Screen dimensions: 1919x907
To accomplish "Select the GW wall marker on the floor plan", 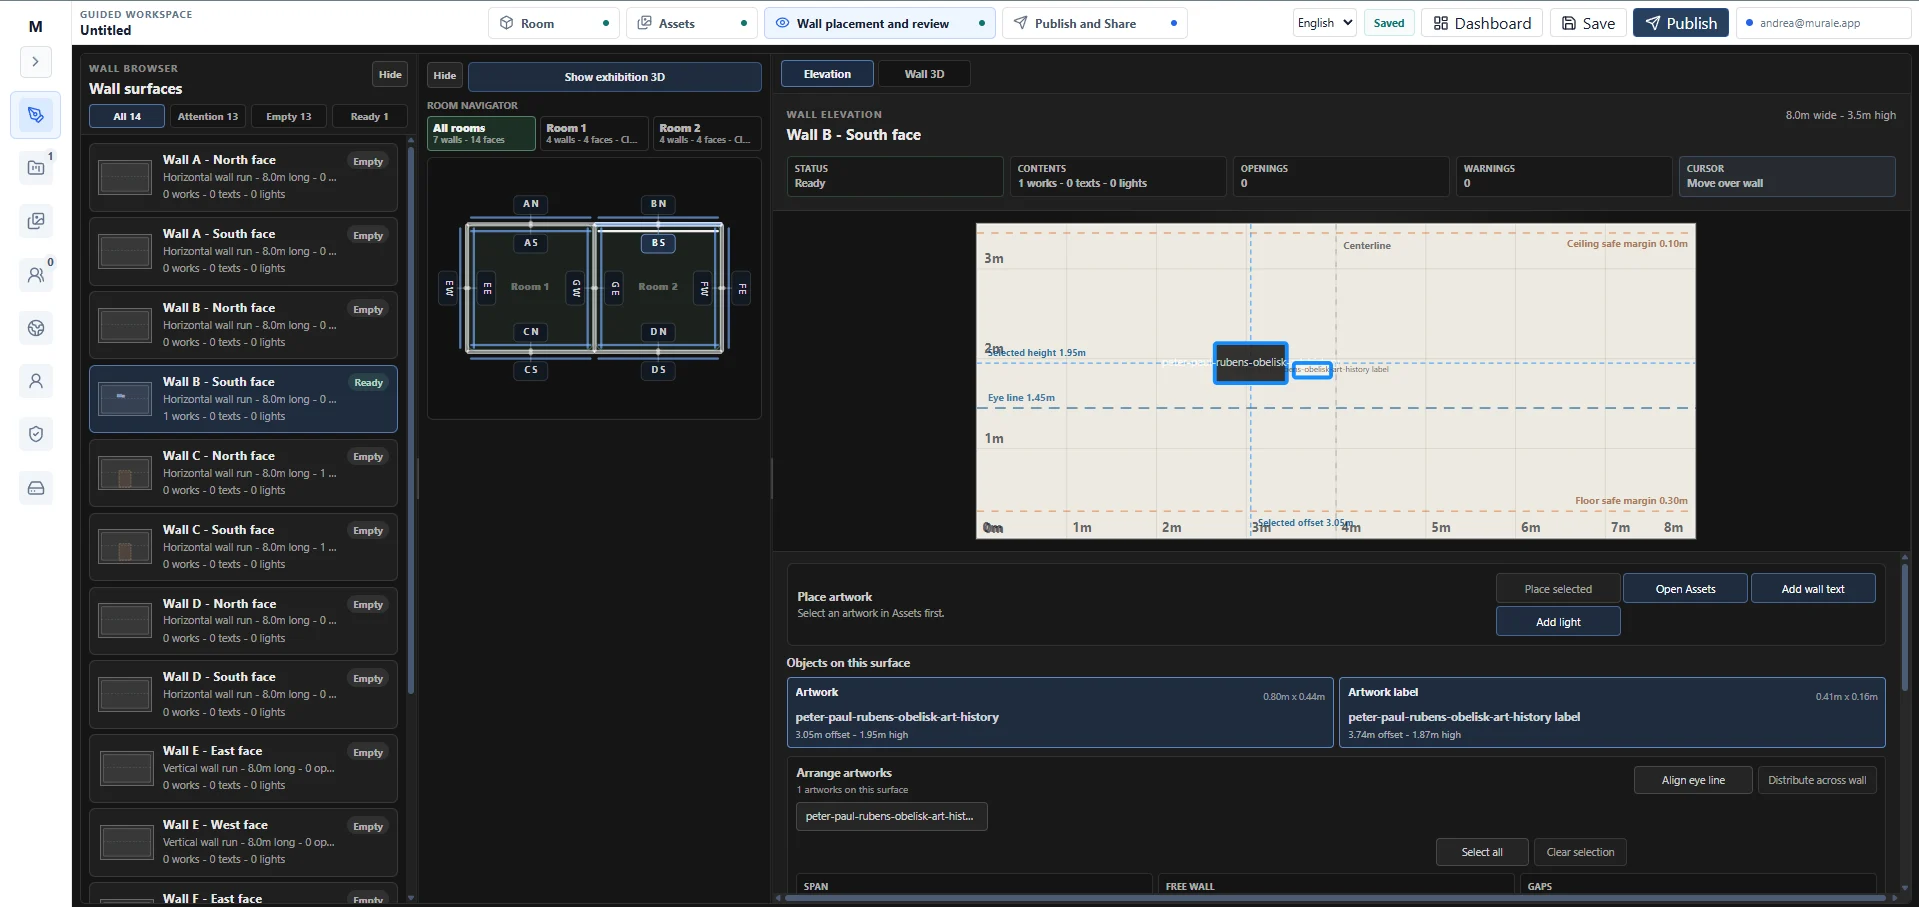I will [x=576, y=288].
